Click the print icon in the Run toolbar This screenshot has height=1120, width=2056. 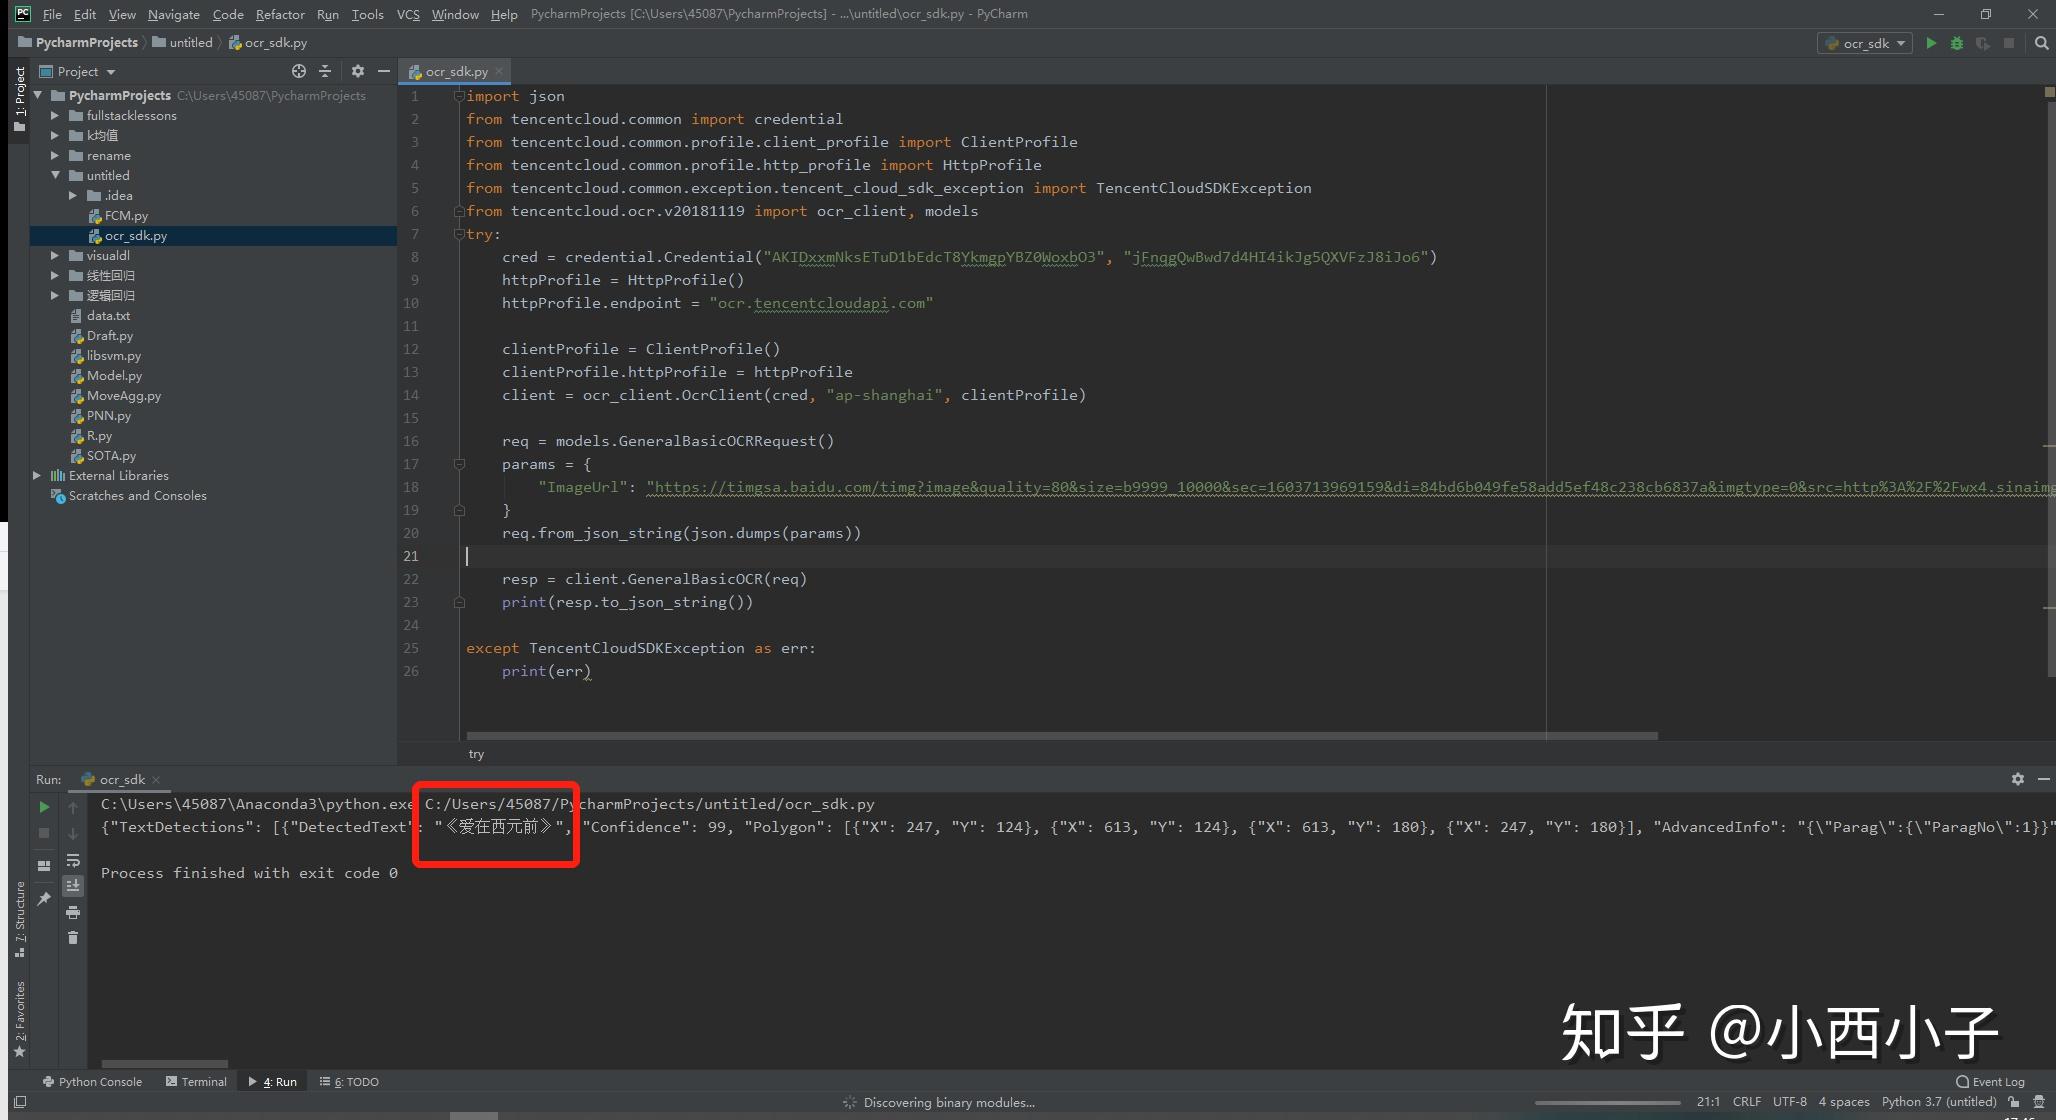(x=73, y=912)
